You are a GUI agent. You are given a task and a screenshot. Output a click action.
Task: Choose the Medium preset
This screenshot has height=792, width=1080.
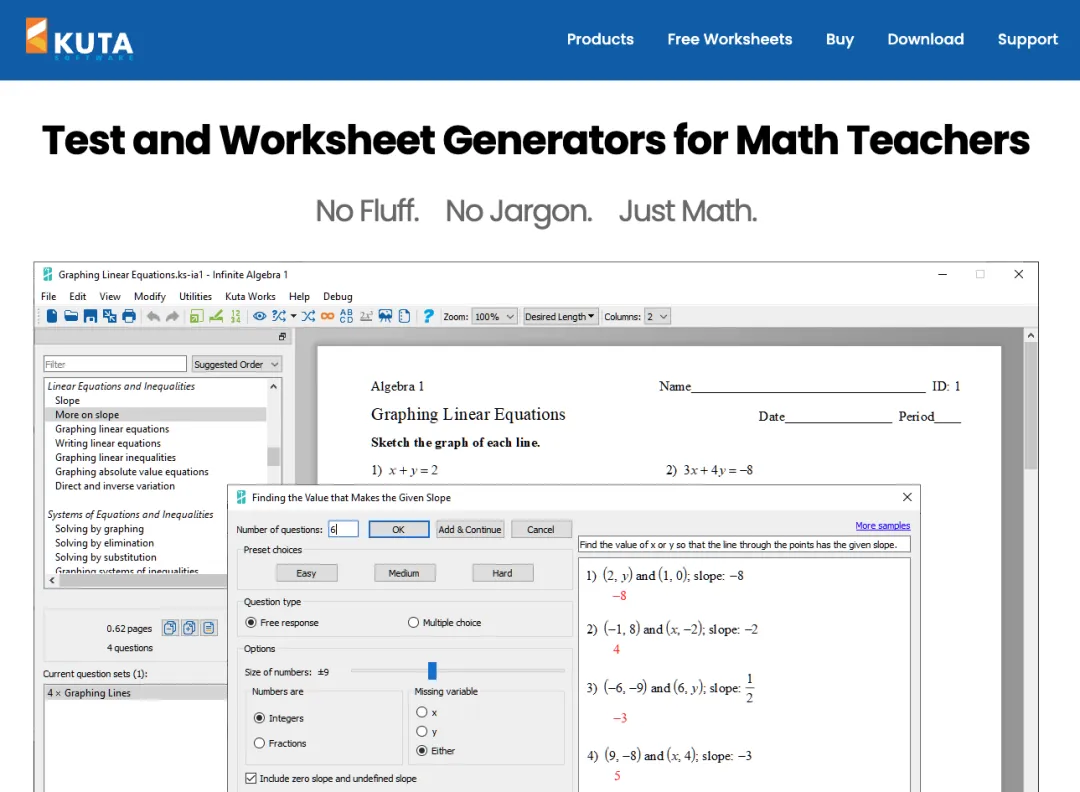pyautogui.click(x=404, y=573)
